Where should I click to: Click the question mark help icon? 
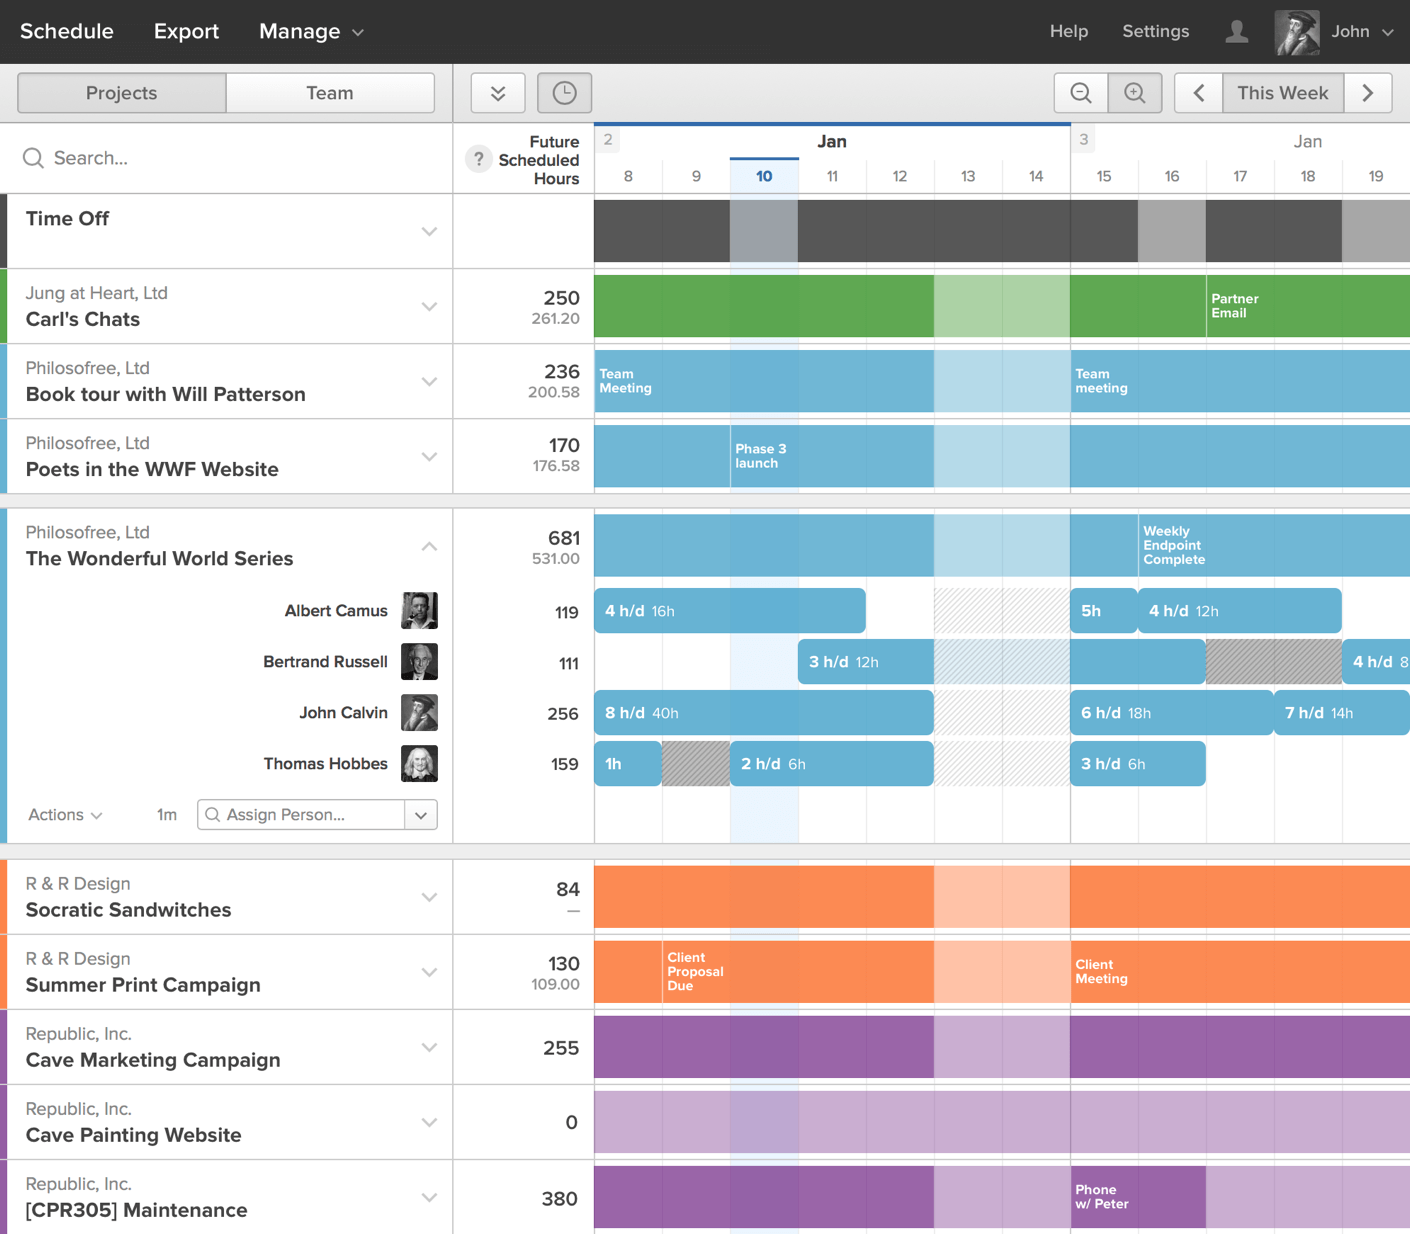point(479,159)
